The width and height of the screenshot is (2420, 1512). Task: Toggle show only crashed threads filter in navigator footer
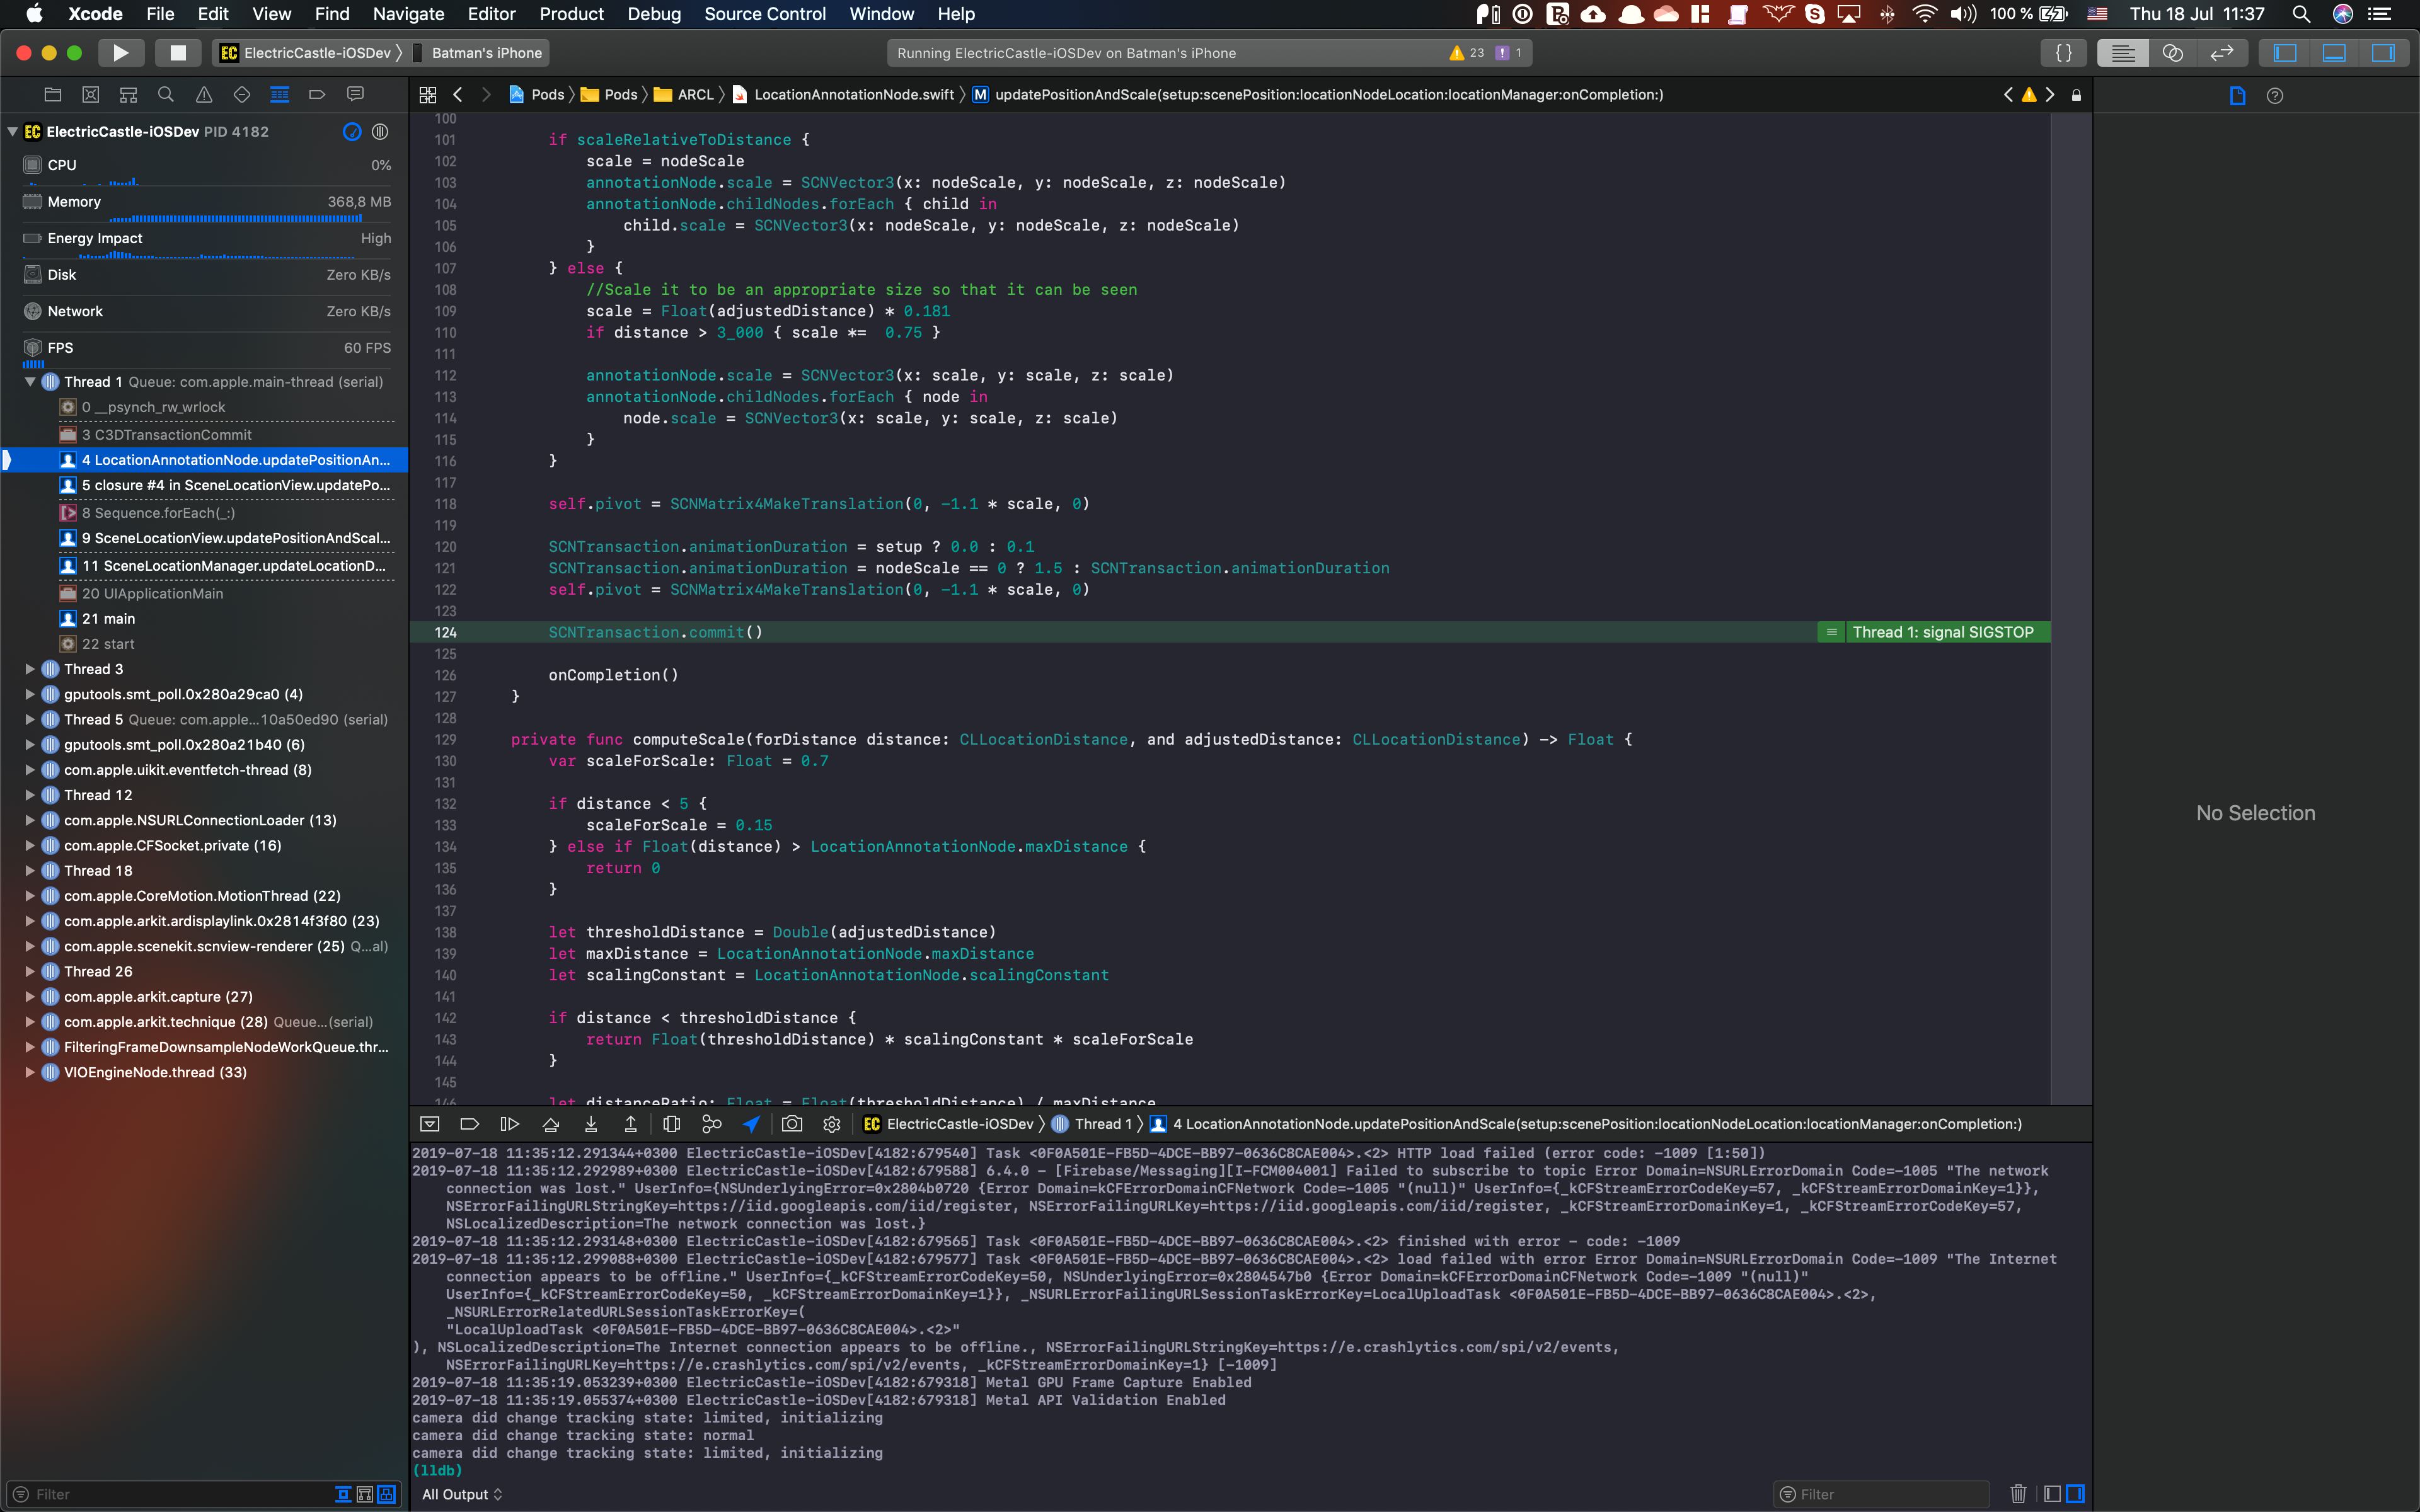365,1494
